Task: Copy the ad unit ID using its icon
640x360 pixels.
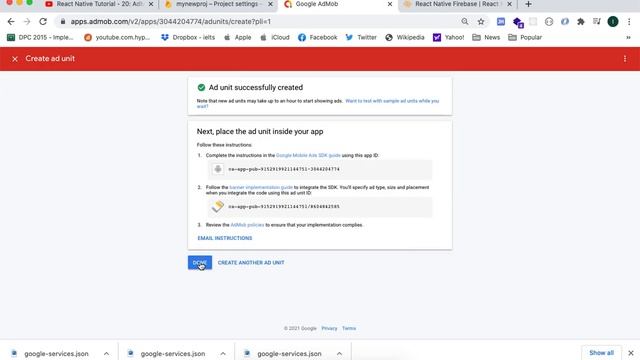Action: pos(218,207)
